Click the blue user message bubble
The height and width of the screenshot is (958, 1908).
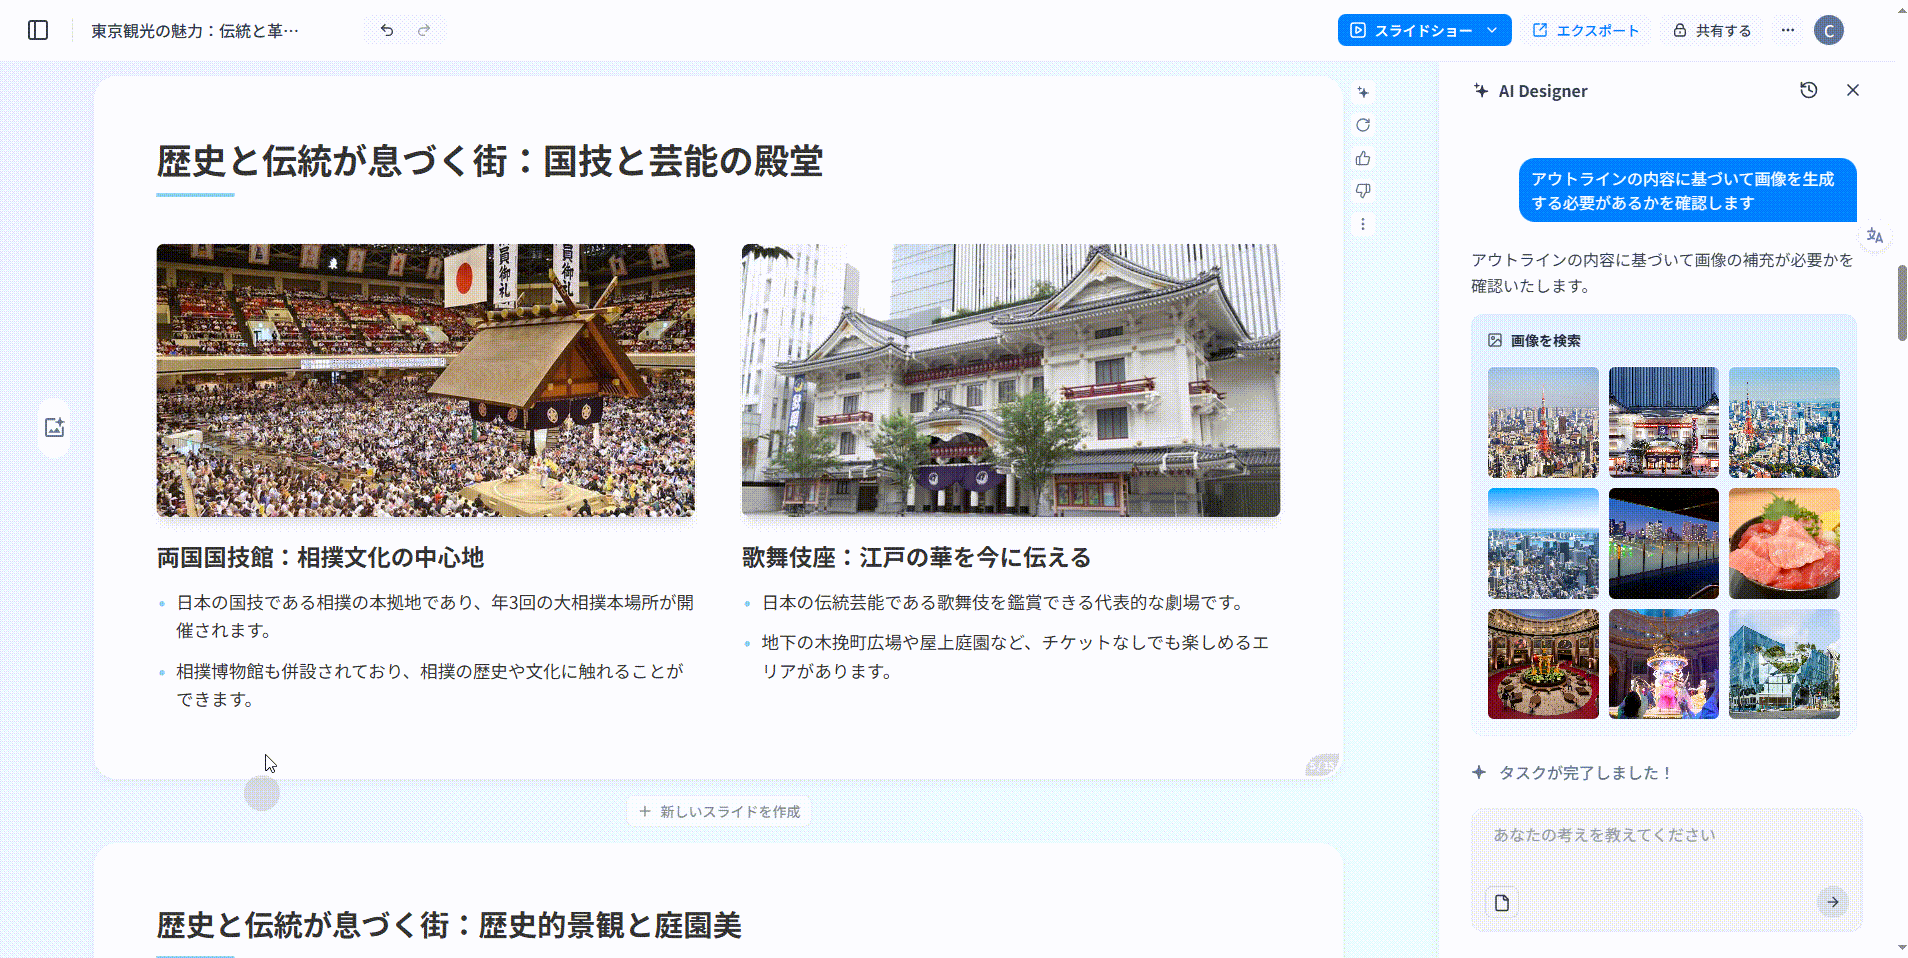pos(1688,190)
